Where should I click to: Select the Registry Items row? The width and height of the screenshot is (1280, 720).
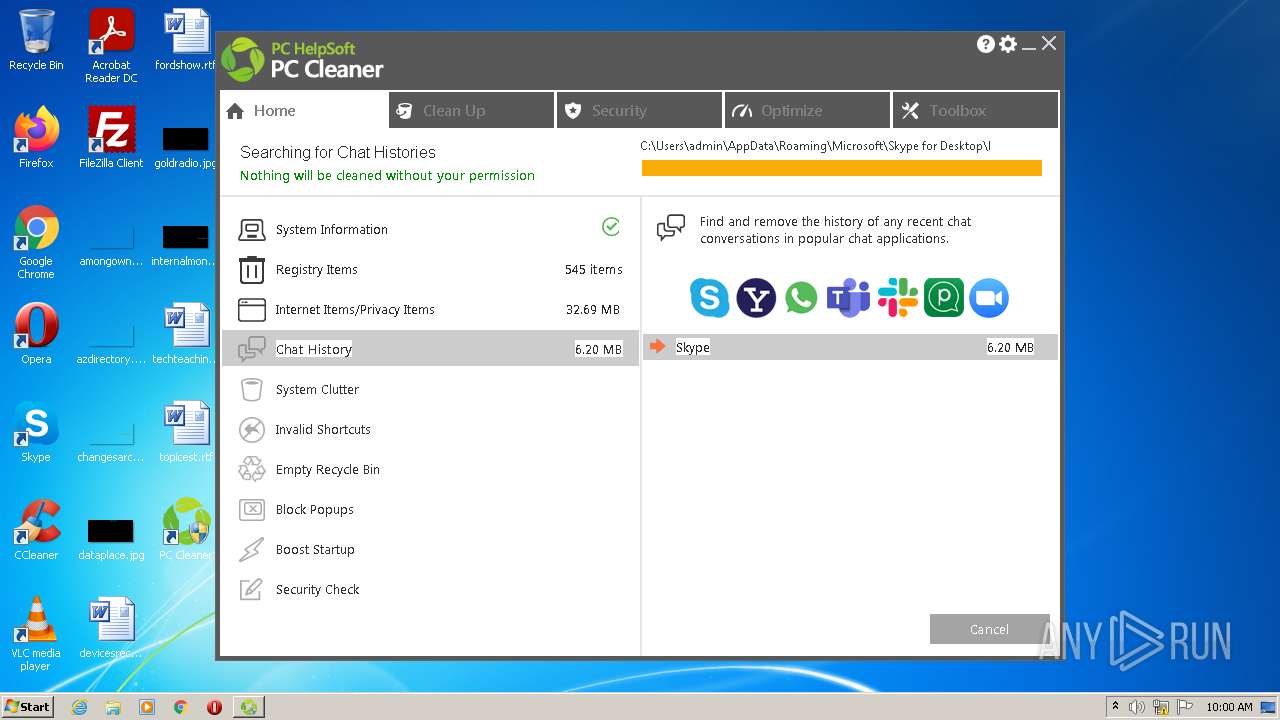point(430,269)
